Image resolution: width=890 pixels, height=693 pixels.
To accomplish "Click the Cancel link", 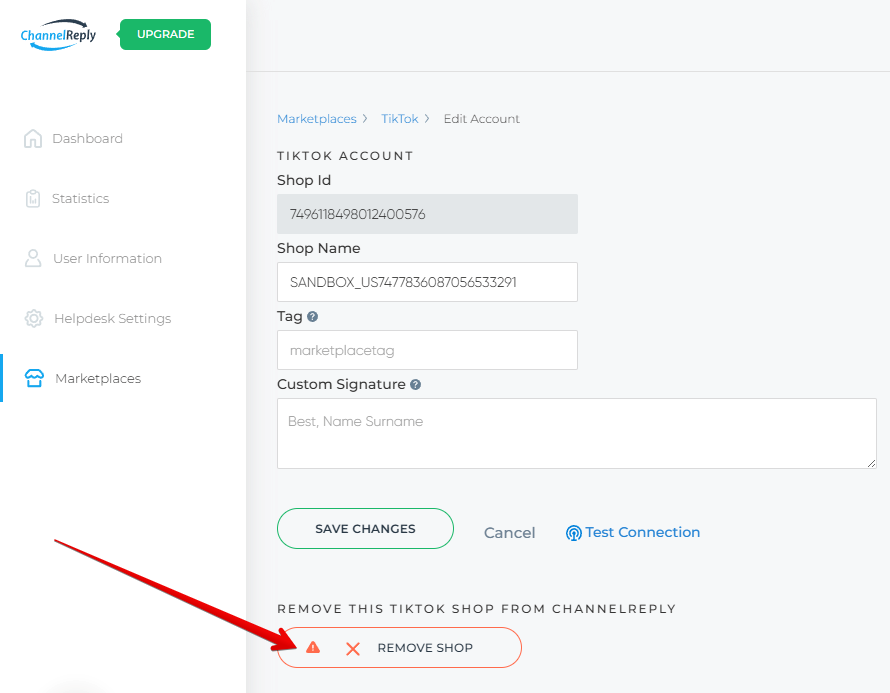I will (x=509, y=532).
